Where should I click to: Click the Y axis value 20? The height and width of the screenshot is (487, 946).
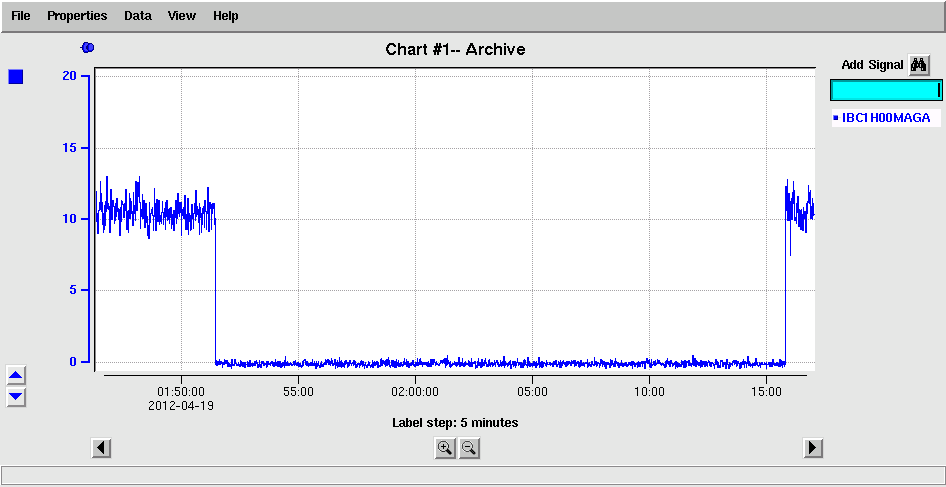coord(69,75)
